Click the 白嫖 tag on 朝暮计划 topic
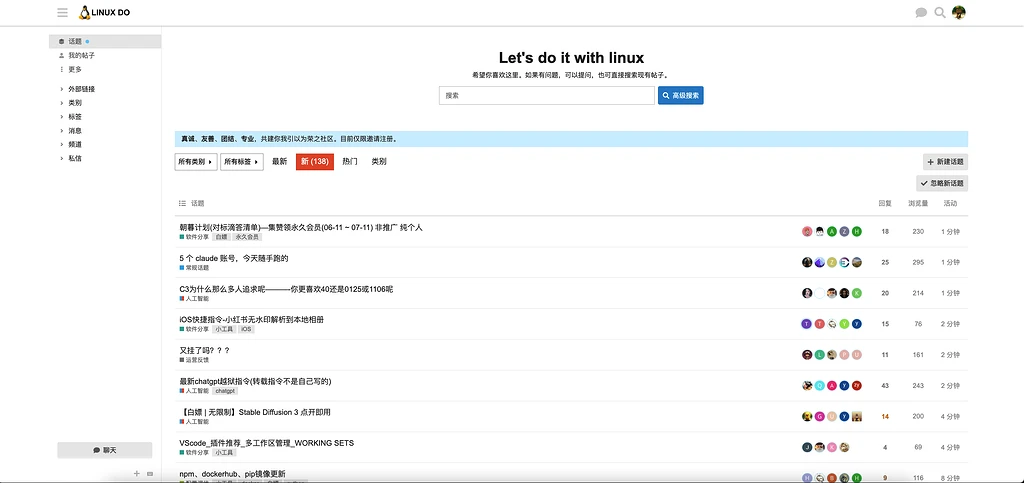The height and width of the screenshot is (483, 1024). (221, 237)
